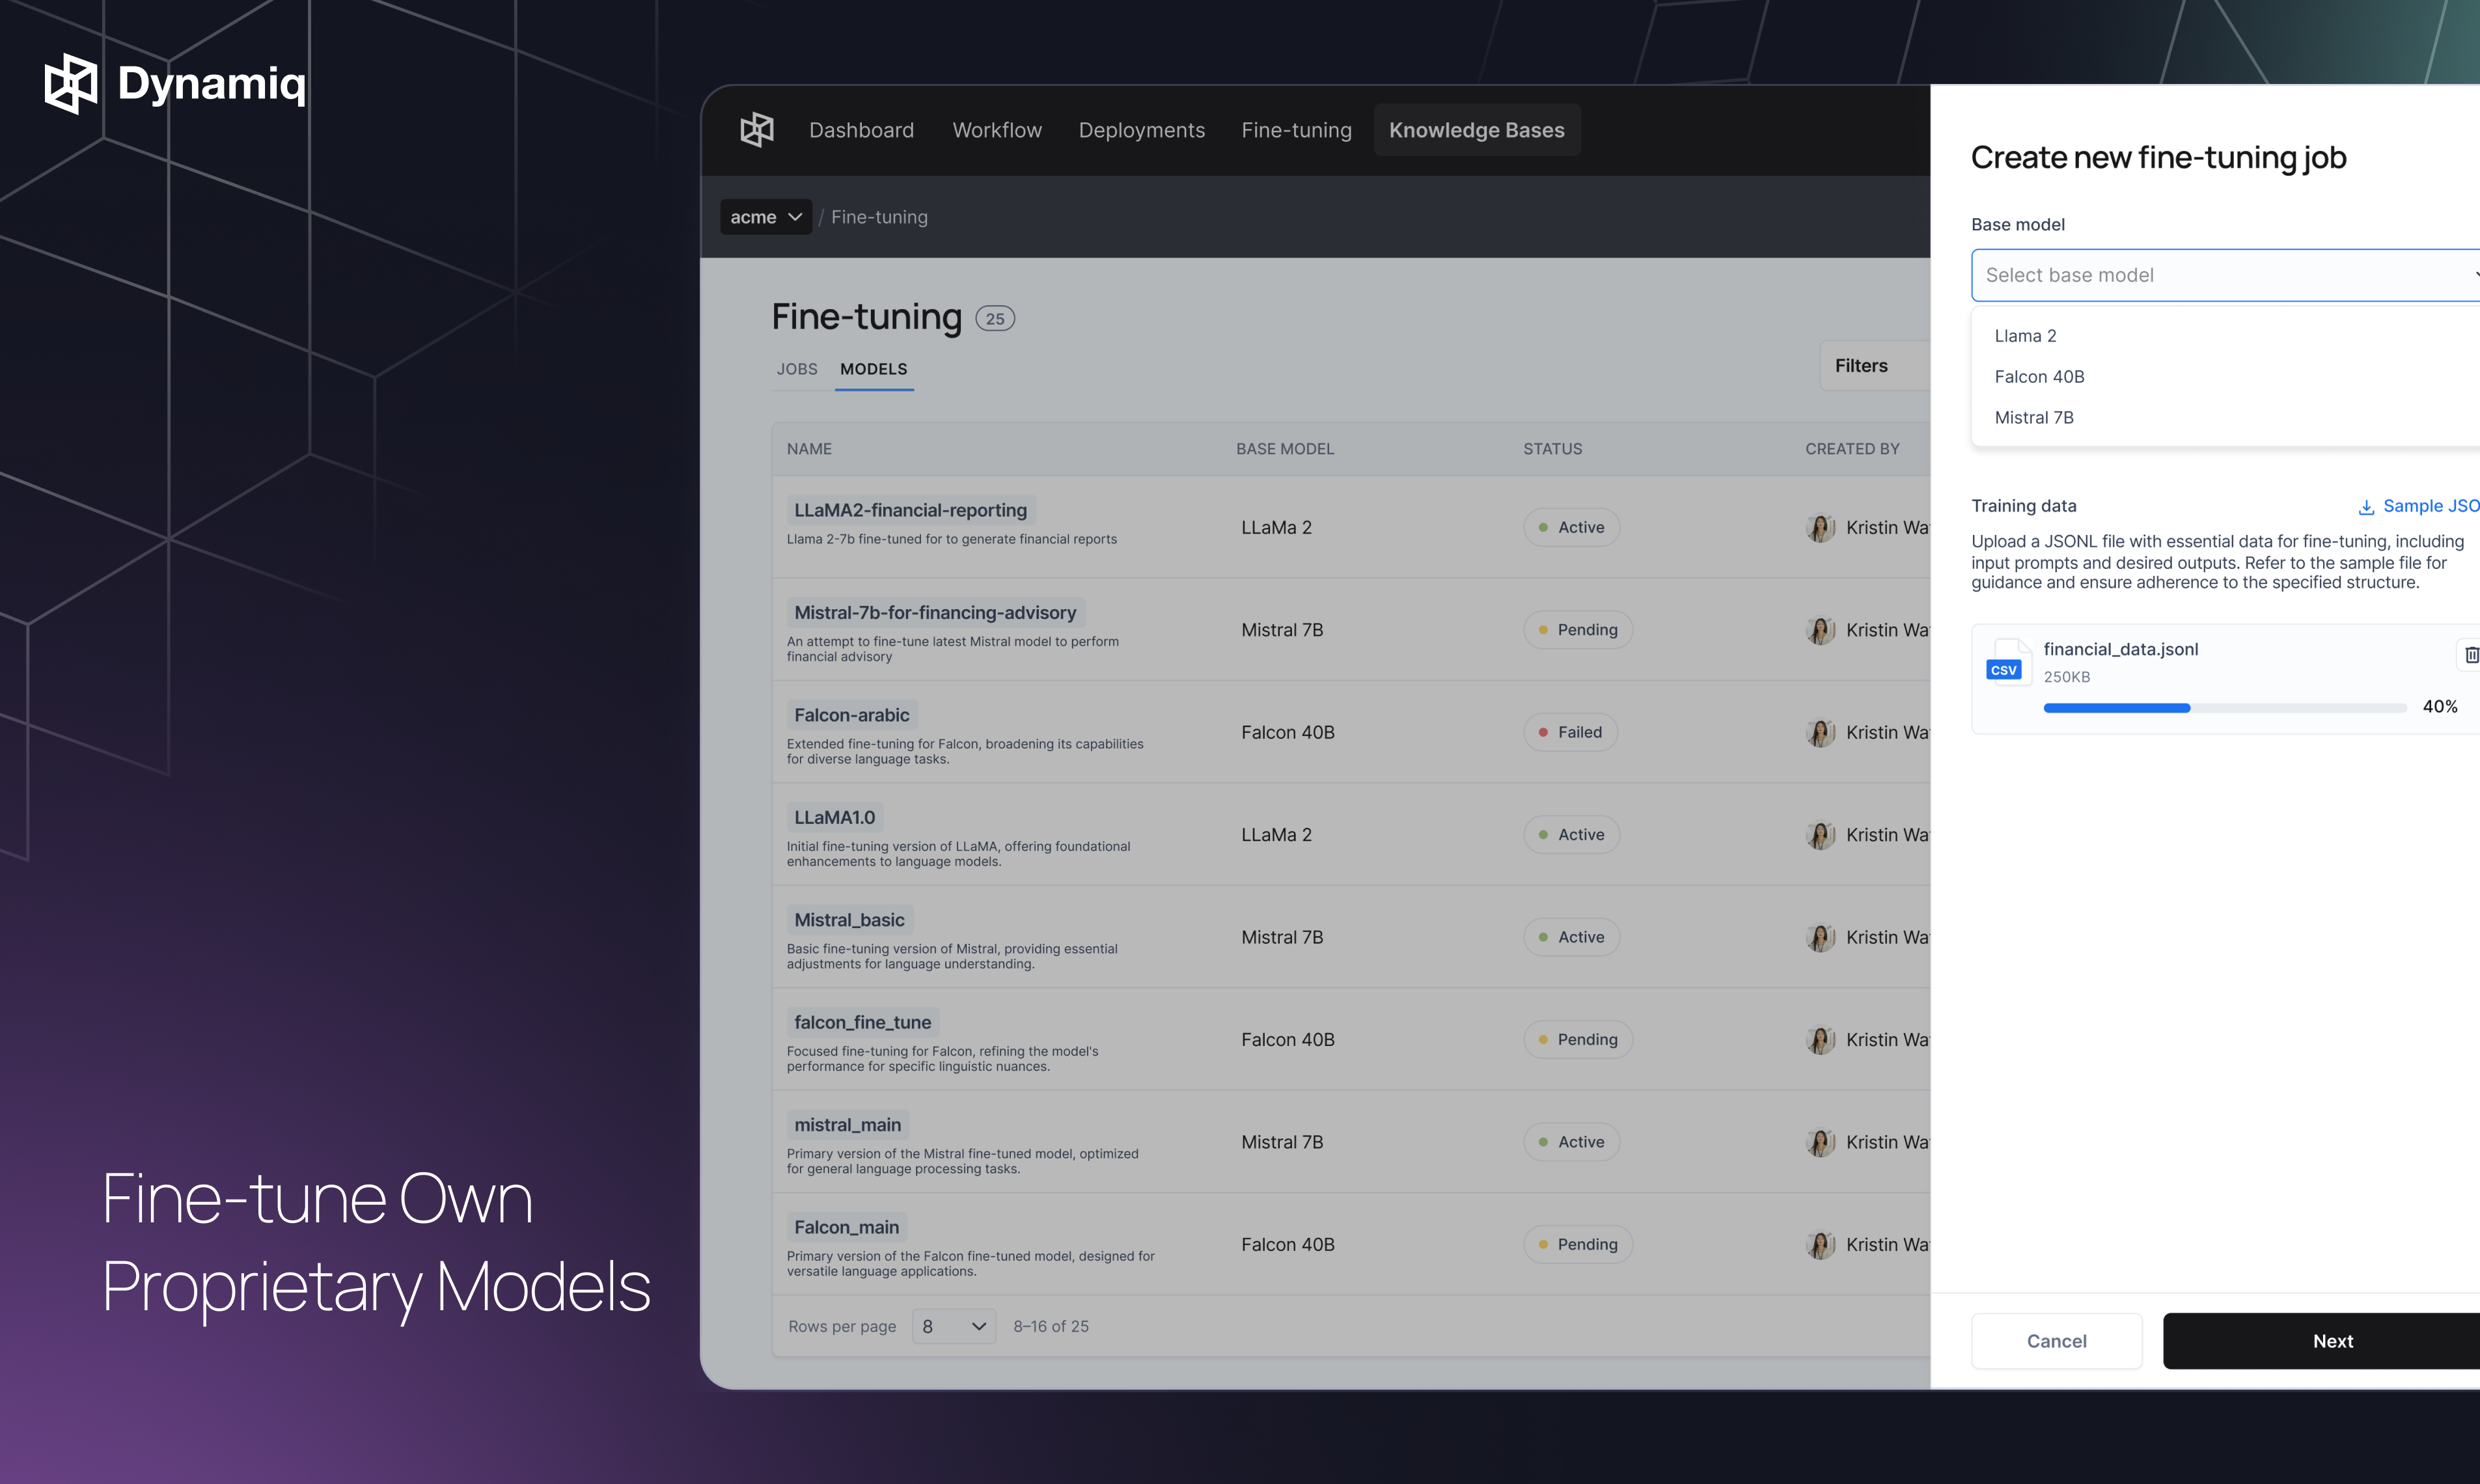Image resolution: width=2480 pixels, height=1484 pixels.
Task: Open the LLaMA1.0 model
Action: (x=834, y=818)
